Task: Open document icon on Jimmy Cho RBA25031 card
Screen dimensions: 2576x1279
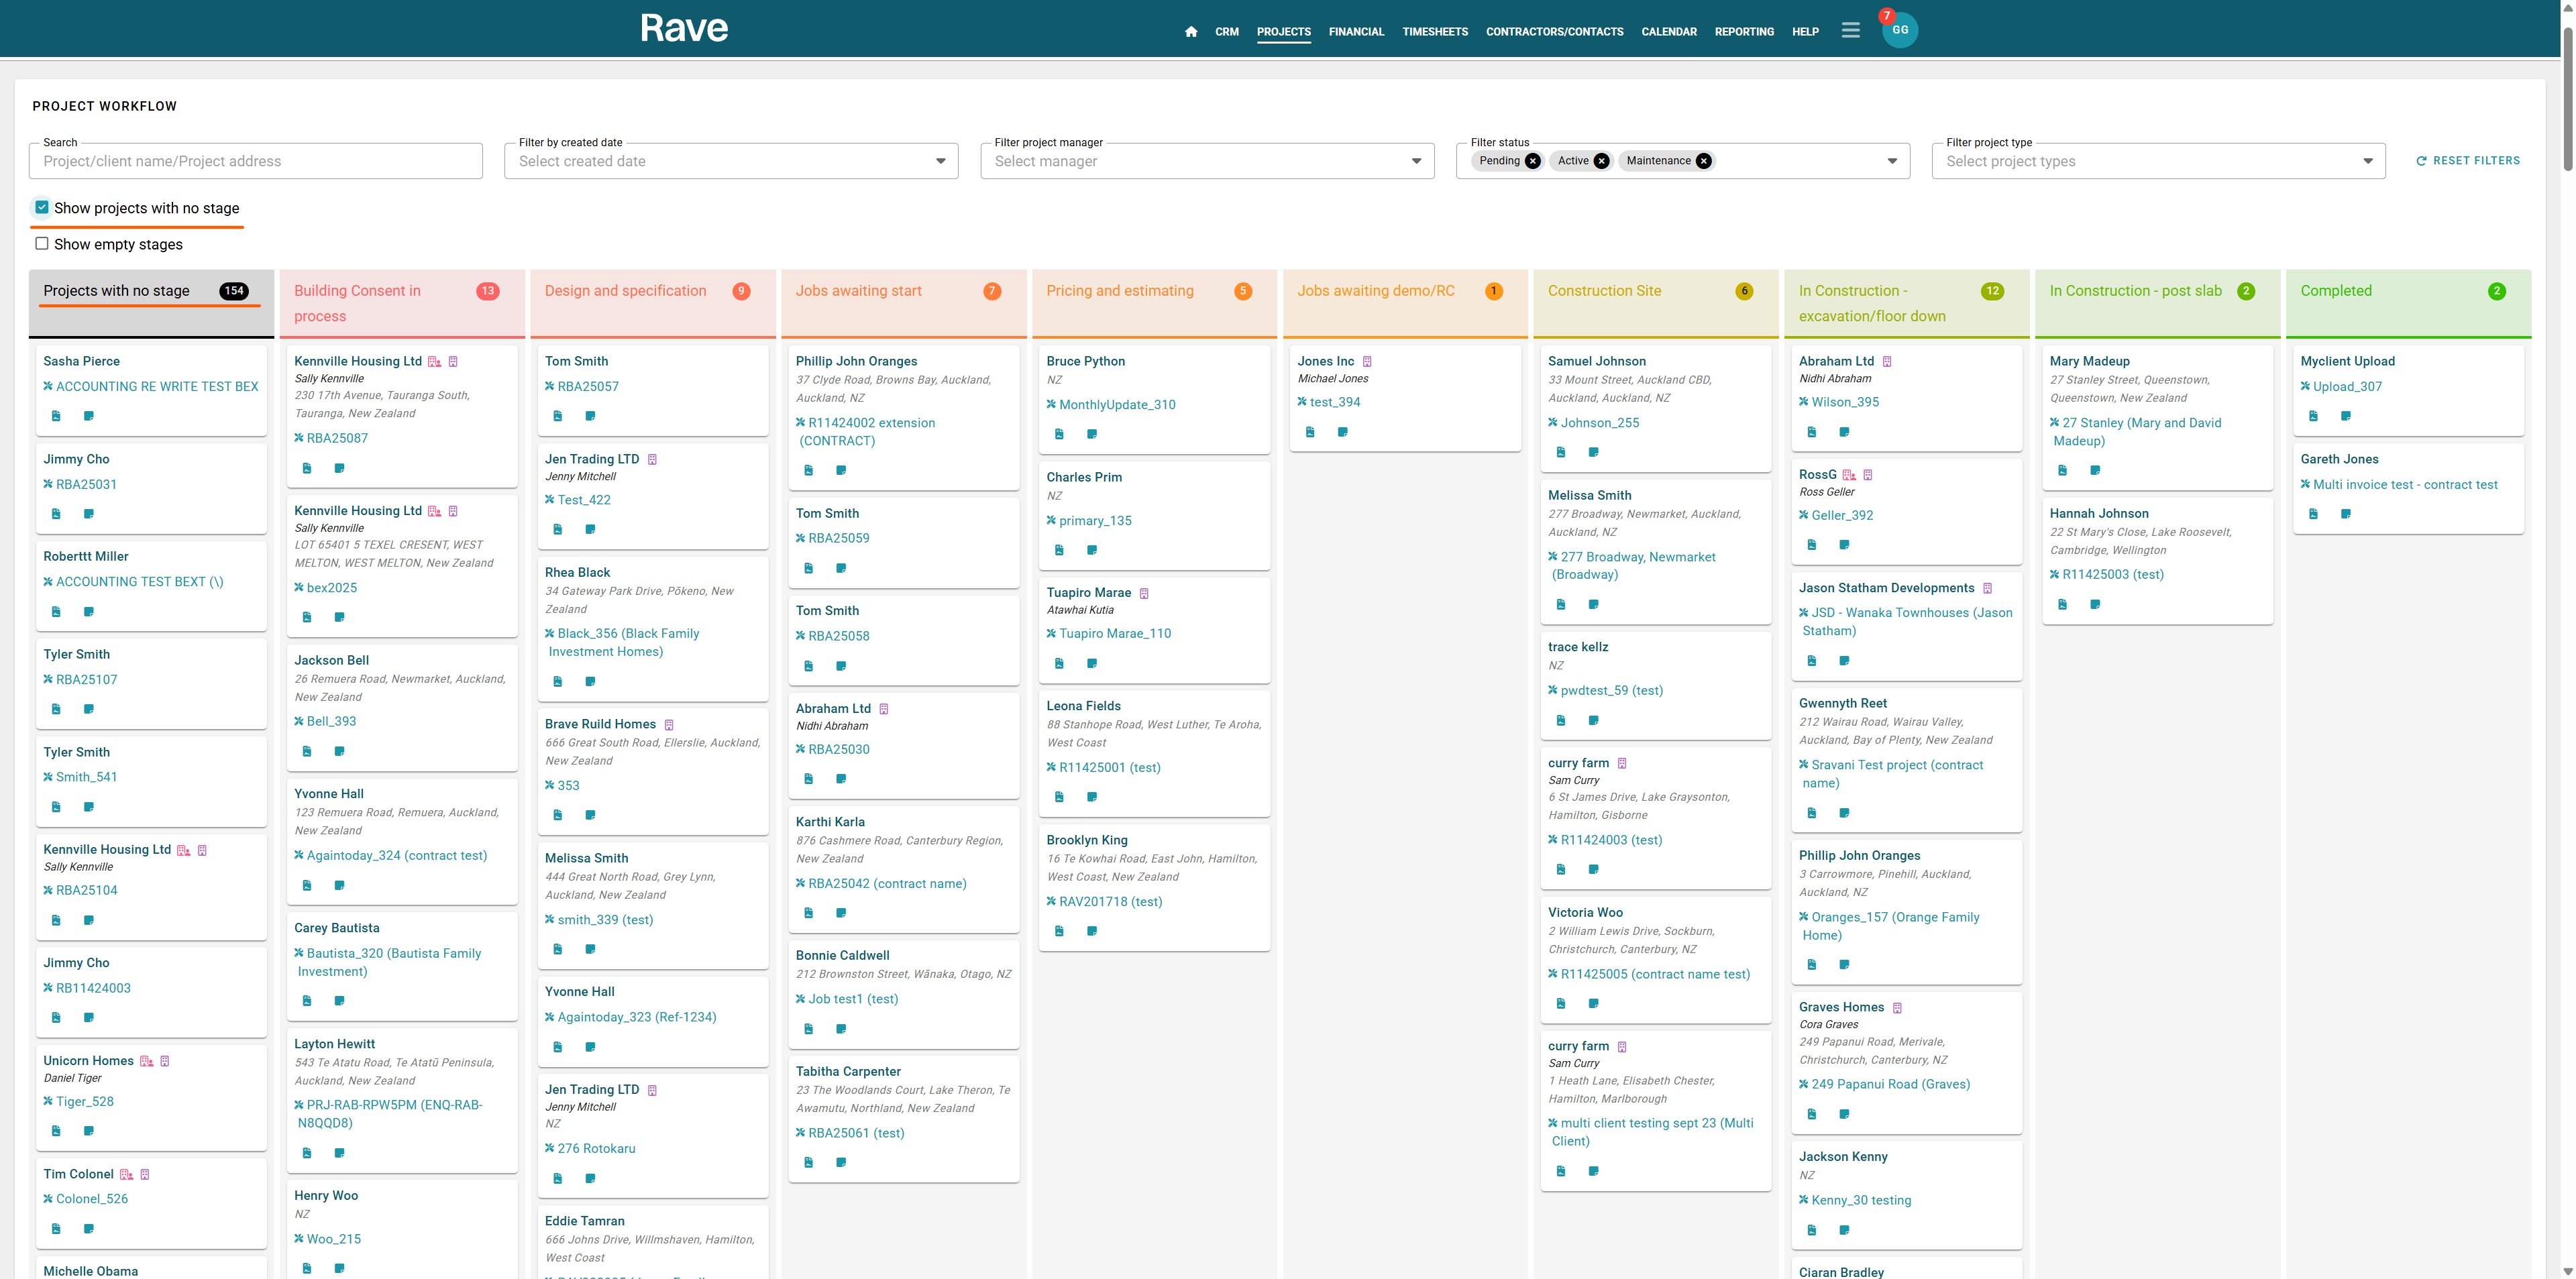Action: click(x=56, y=514)
